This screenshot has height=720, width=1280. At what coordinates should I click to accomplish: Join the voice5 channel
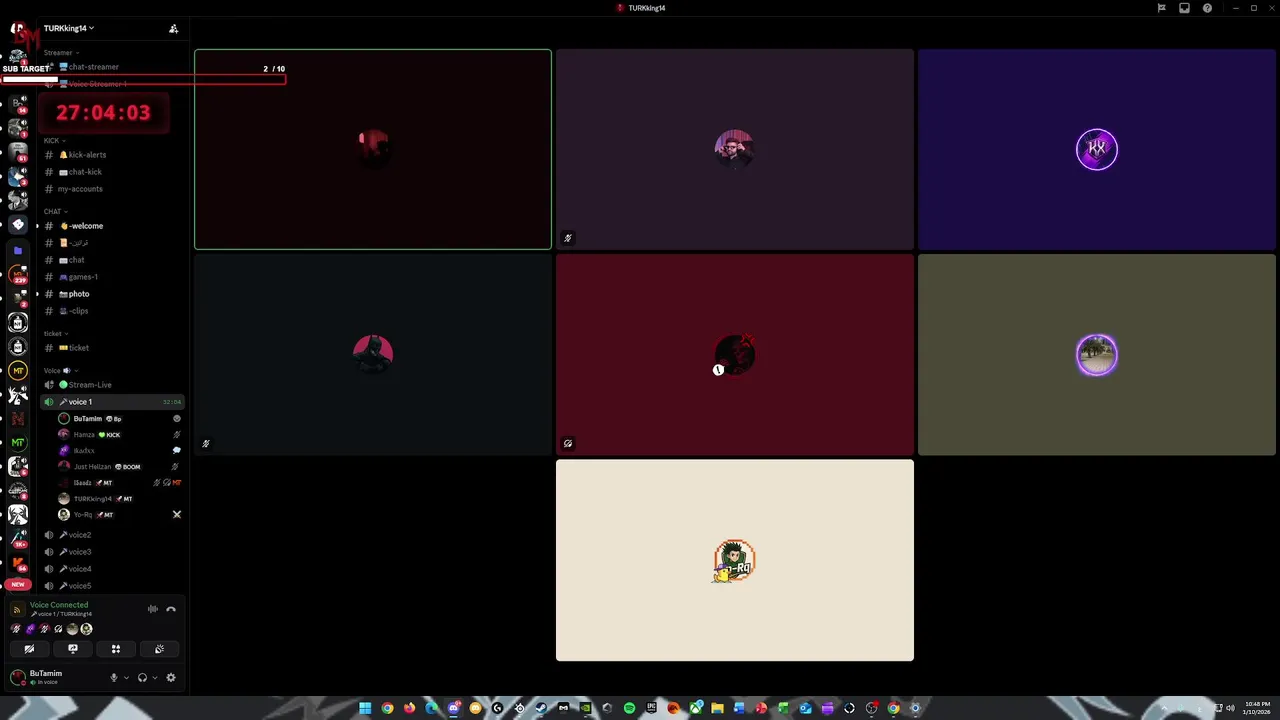coord(112,586)
